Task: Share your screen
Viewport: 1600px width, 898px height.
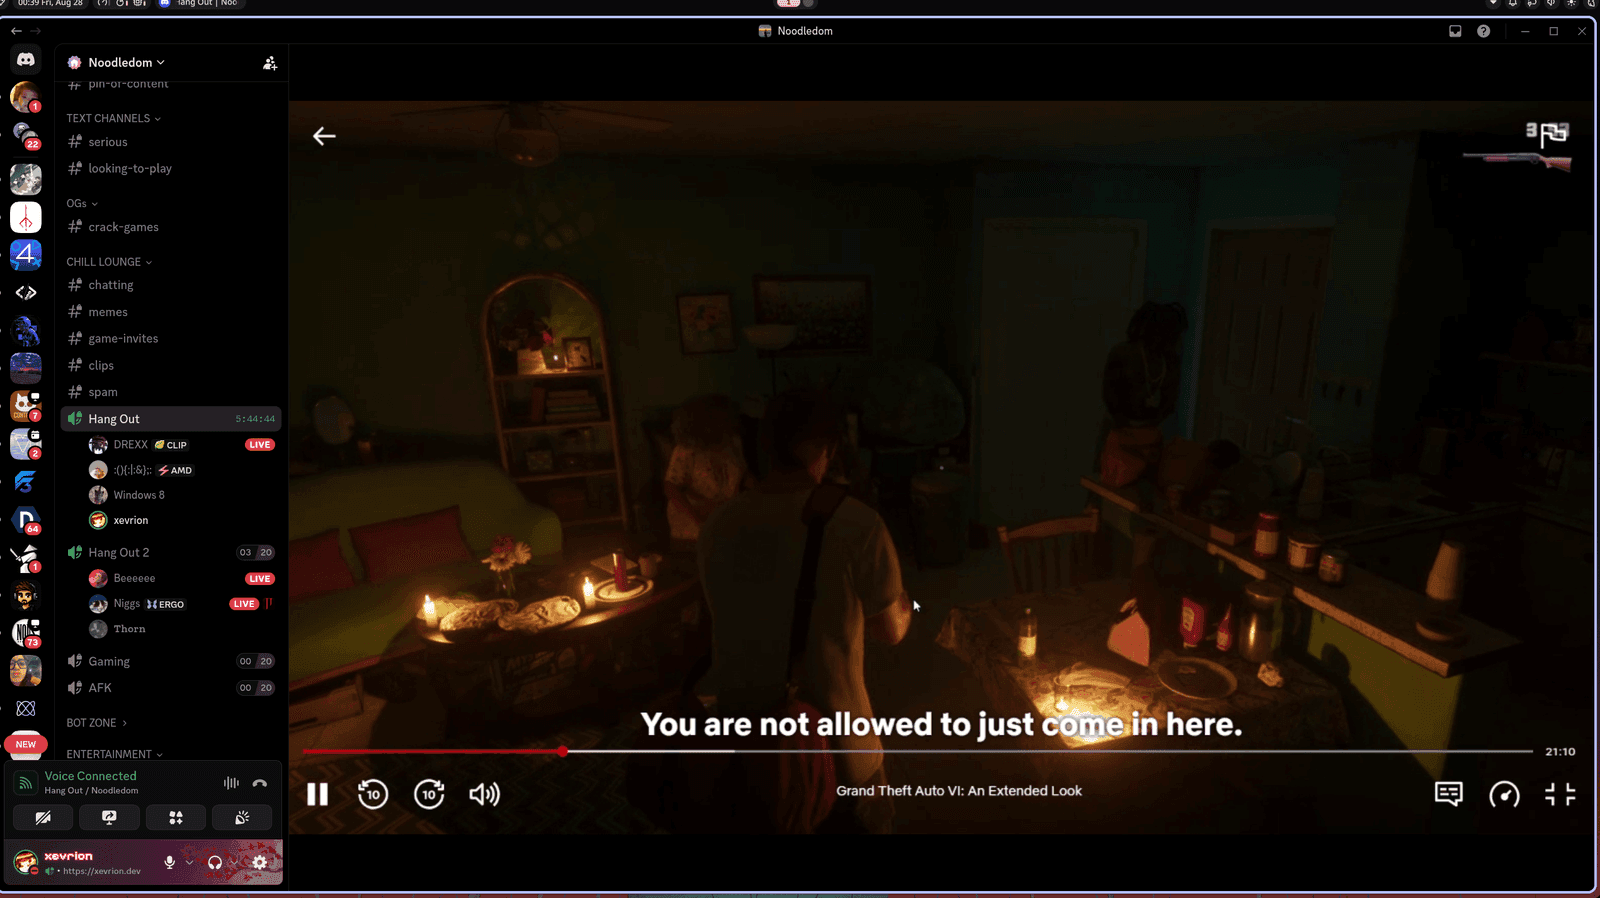Action: pyautogui.click(x=109, y=818)
